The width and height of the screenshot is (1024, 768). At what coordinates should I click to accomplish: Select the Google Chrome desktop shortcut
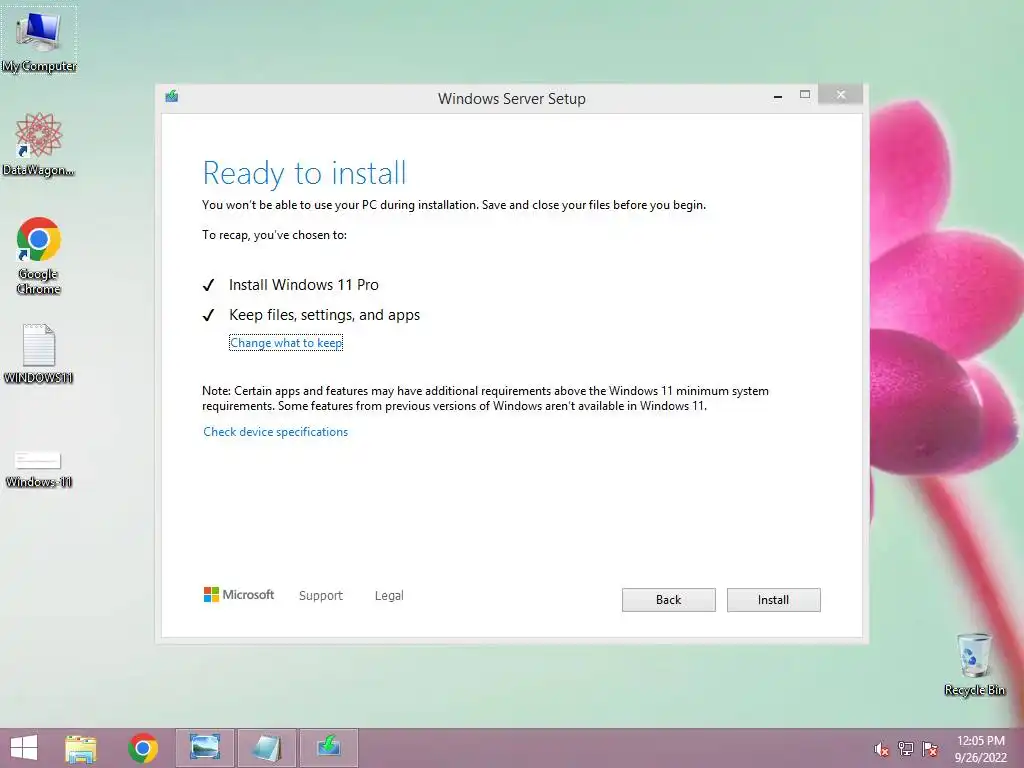39,255
